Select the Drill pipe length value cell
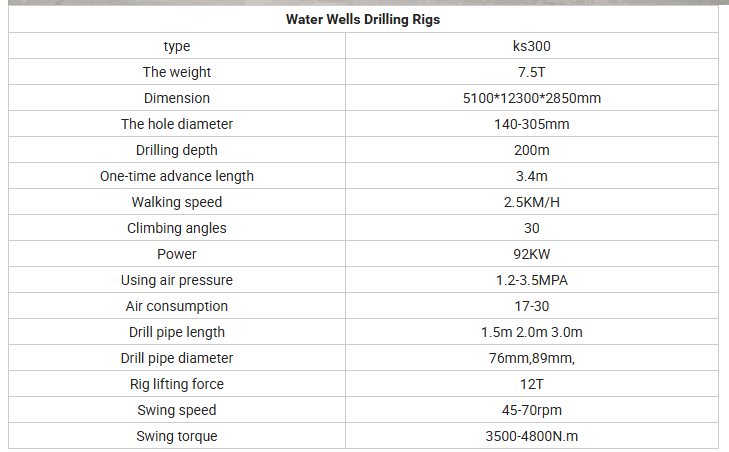 tap(531, 332)
